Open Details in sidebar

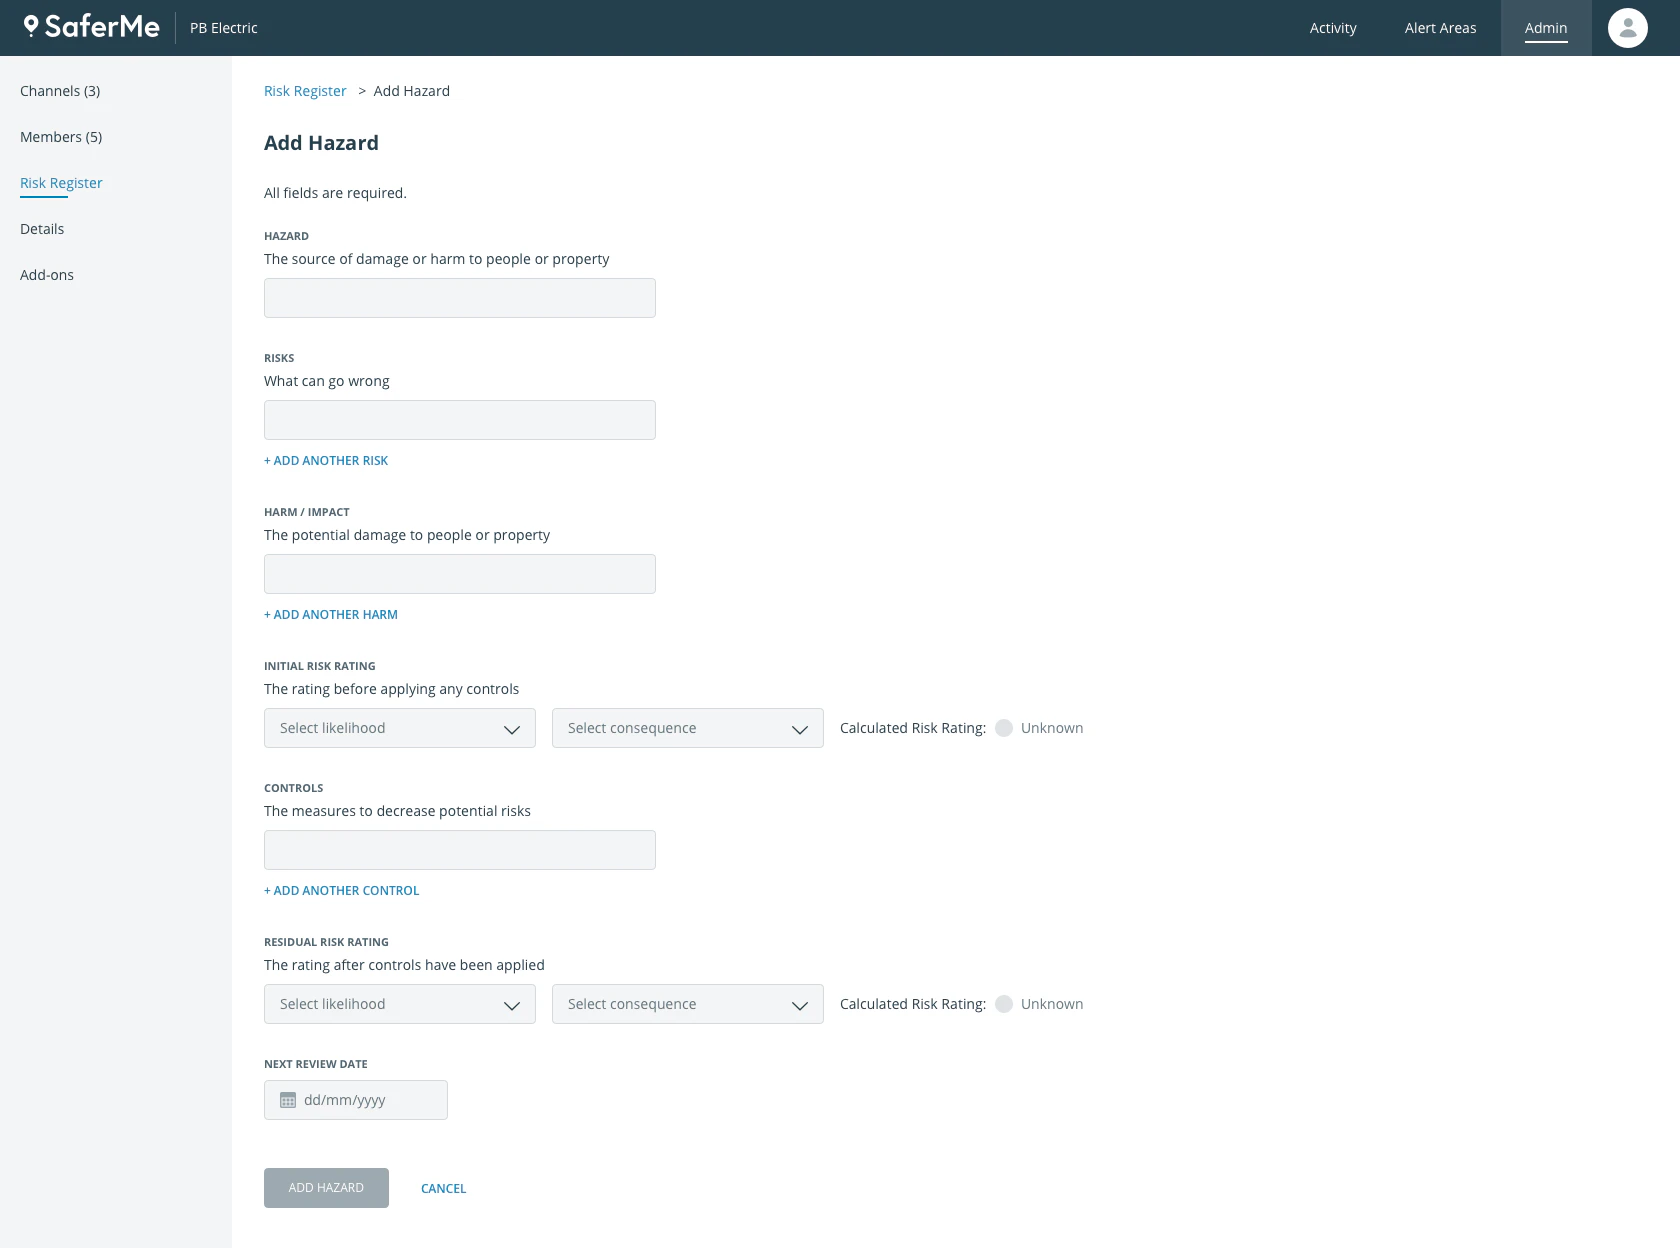coord(42,229)
